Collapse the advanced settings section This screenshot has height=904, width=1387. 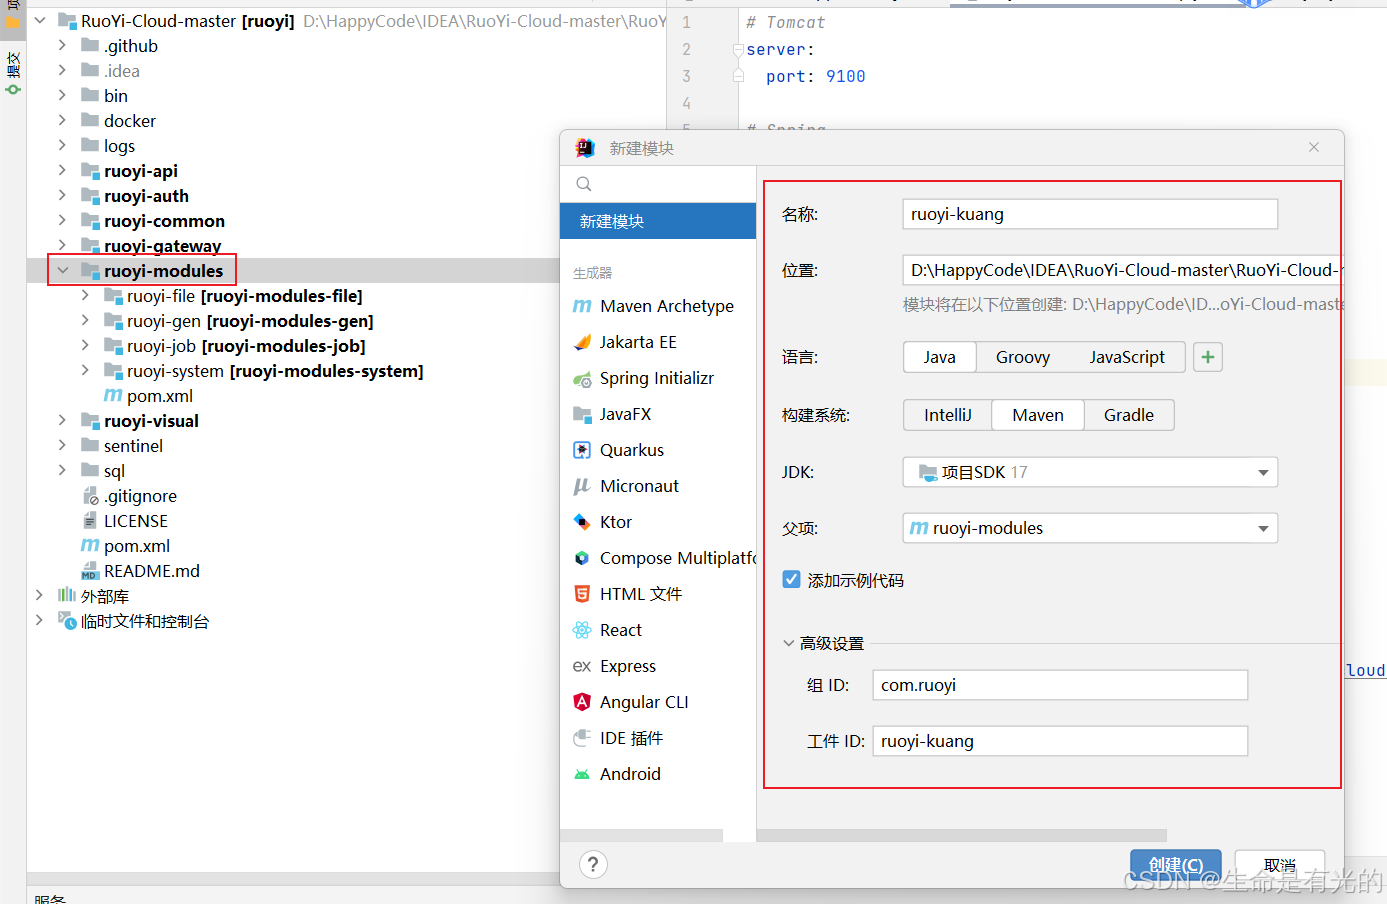click(788, 643)
